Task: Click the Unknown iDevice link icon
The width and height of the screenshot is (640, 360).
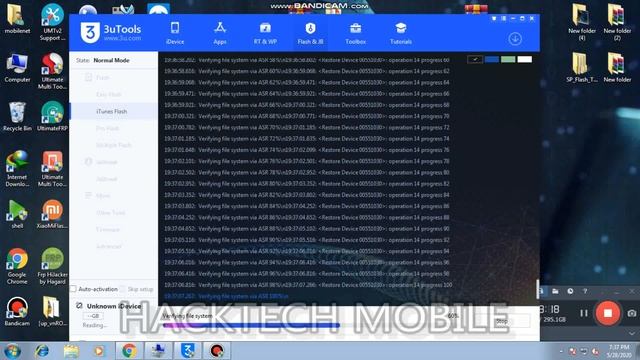Action: pos(79,306)
